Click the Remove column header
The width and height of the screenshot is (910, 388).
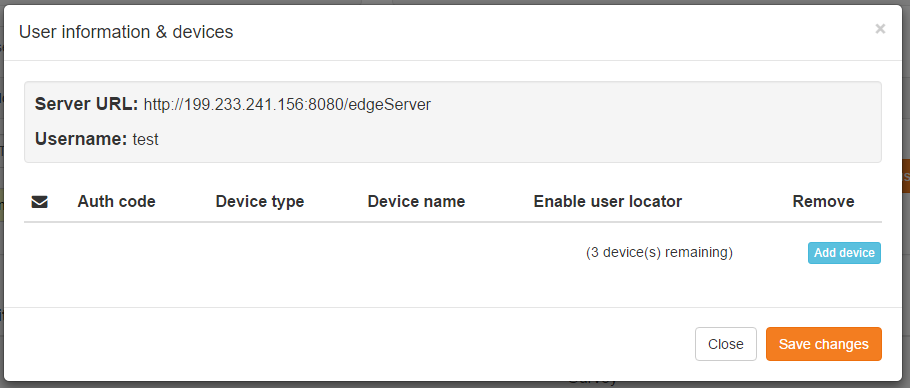[x=823, y=201]
